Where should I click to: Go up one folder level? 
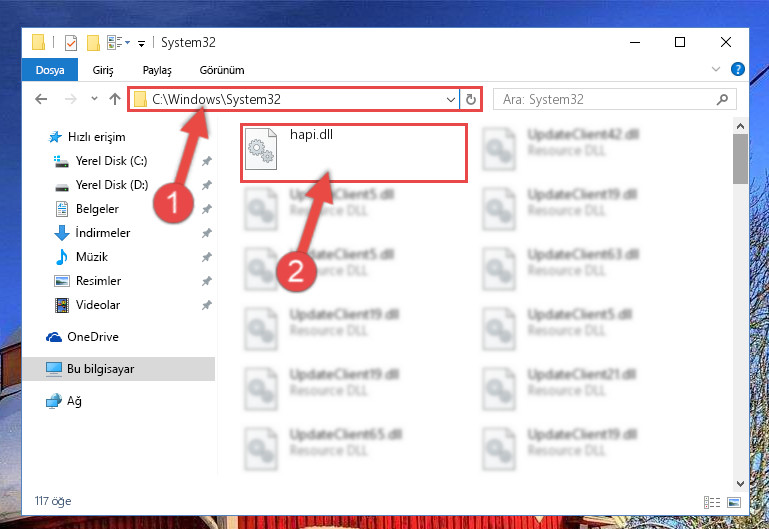[x=115, y=99]
